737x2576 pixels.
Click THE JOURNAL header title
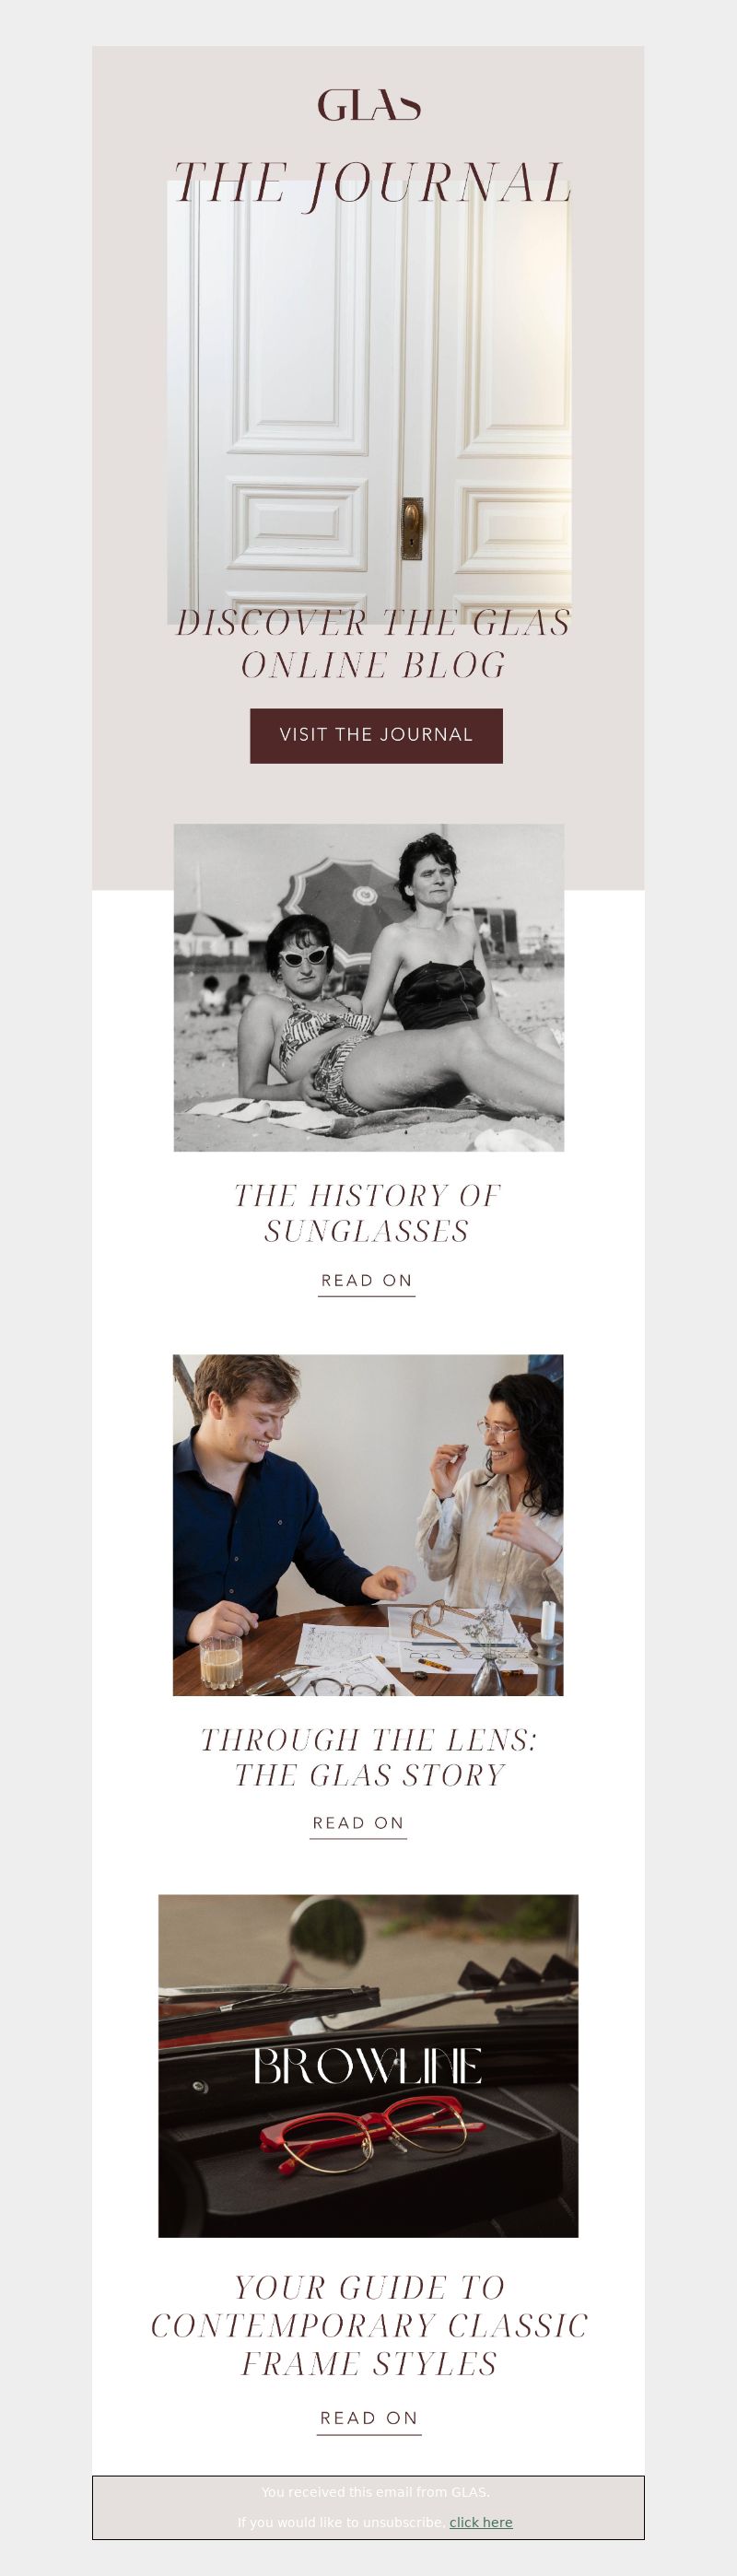(x=372, y=185)
